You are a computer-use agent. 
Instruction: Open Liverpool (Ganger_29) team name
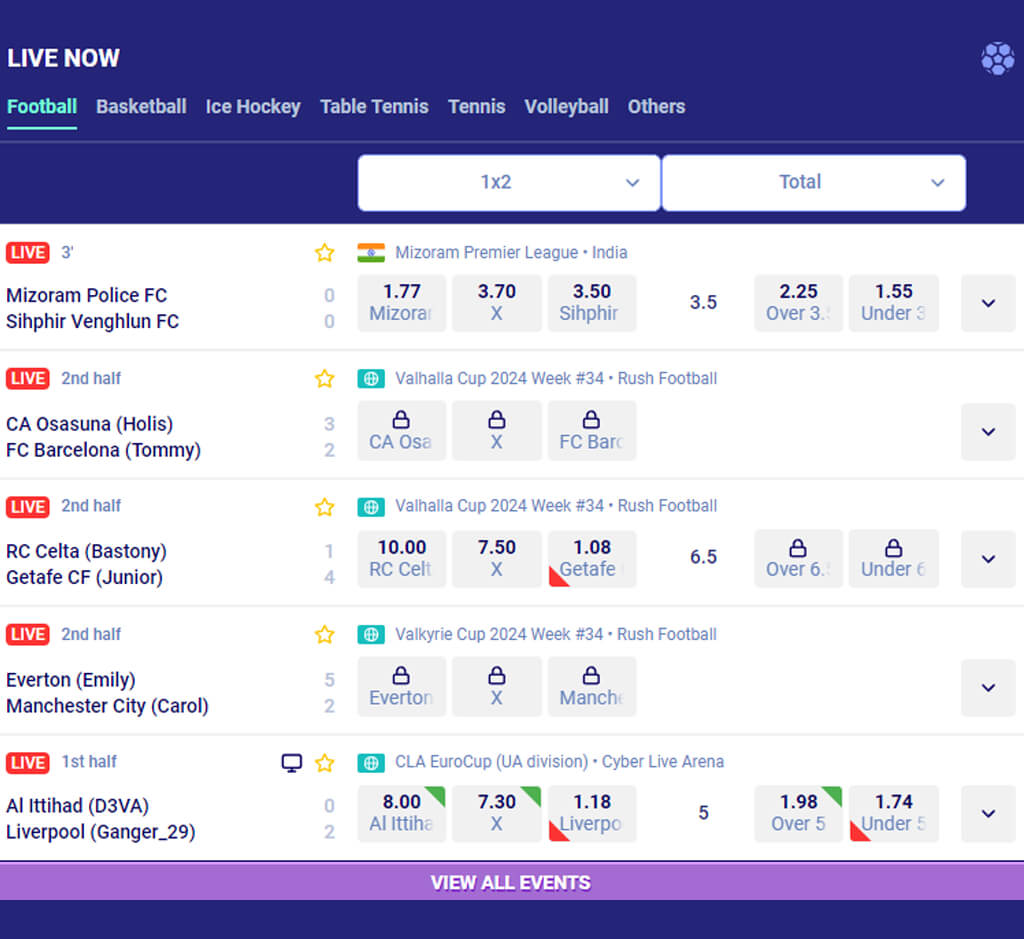(x=101, y=832)
